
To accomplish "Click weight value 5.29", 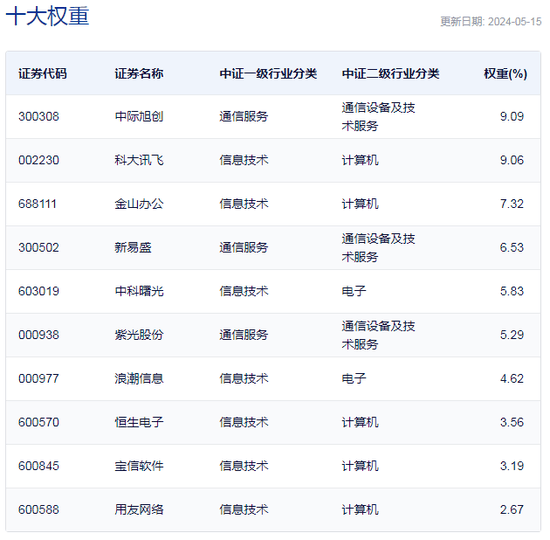I will click(512, 335).
